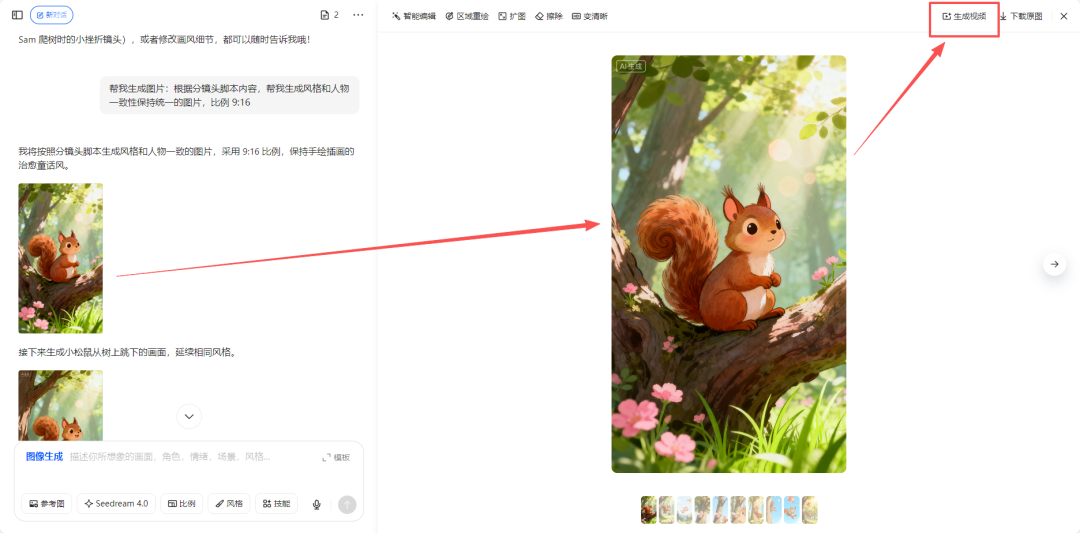The width and height of the screenshot is (1080, 533).
Task: Download original image via 下载原图
Action: pyautogui.click(x=1020, y=16)
